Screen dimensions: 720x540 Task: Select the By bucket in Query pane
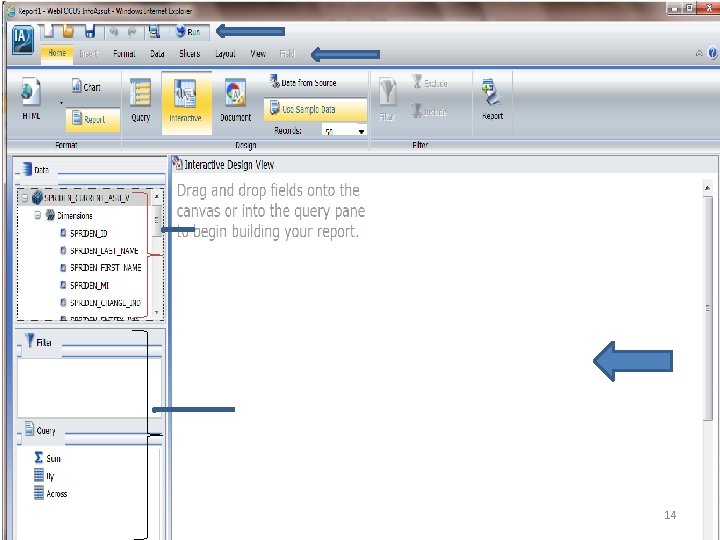coord(44,475)
